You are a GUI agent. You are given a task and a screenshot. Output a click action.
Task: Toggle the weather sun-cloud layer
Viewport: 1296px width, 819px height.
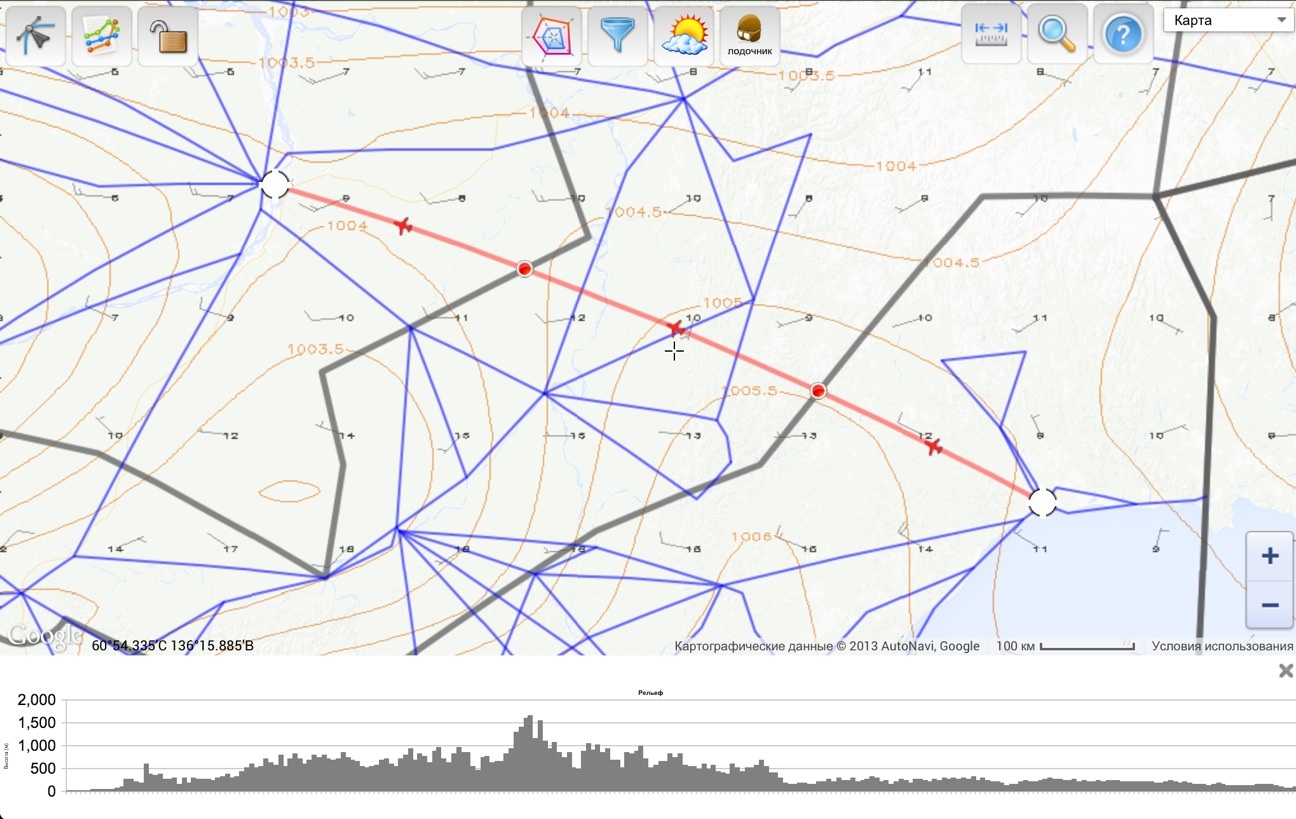tap(684, 36)
